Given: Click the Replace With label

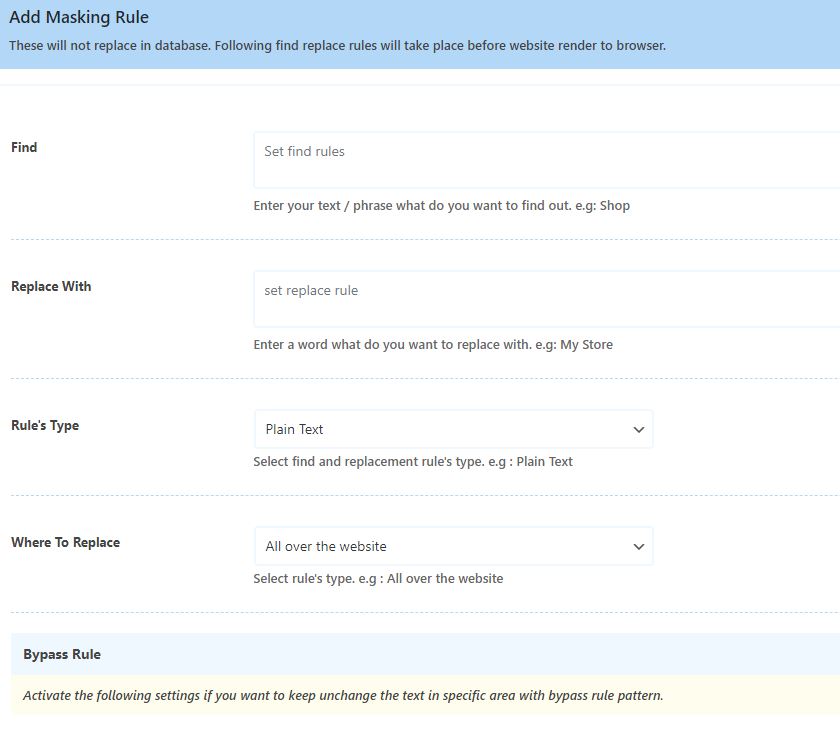Looking at the screenshot, I should pyautogui.click(x=51, y=287).
